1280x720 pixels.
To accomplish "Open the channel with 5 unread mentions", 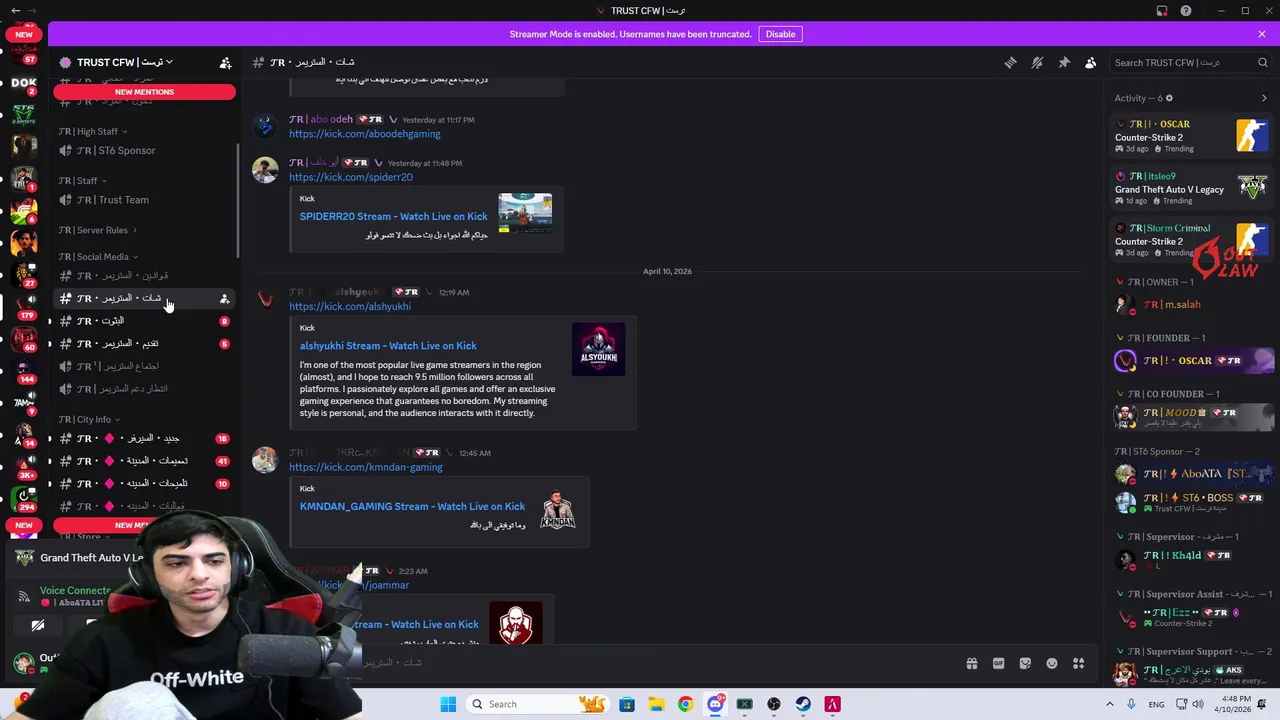I will point(145,344).
